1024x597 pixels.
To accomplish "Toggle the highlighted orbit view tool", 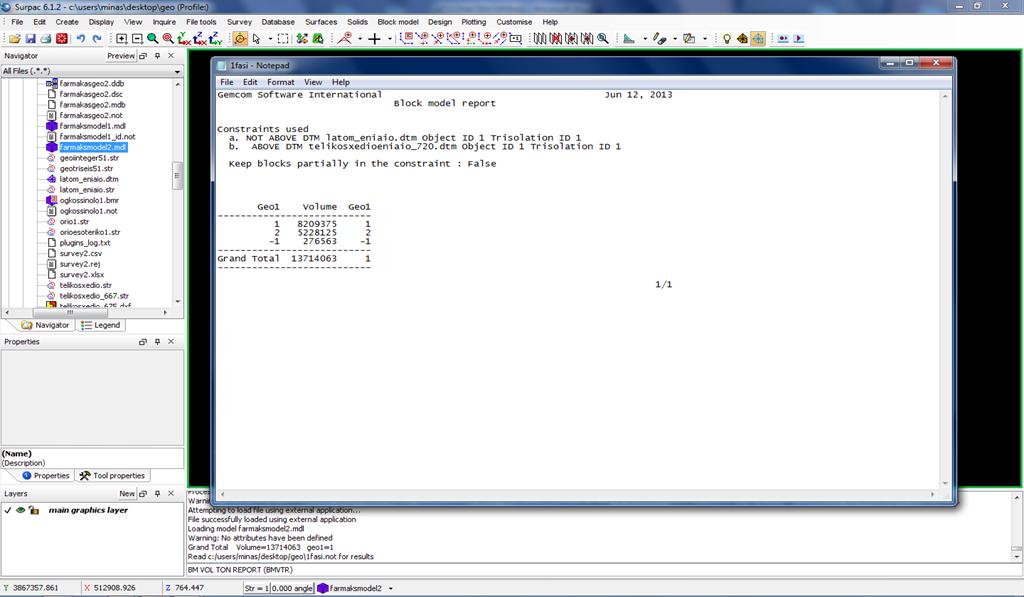I will coord(240,39).
